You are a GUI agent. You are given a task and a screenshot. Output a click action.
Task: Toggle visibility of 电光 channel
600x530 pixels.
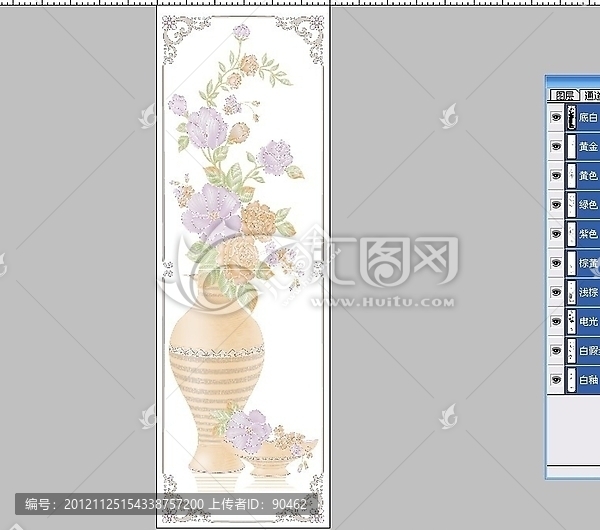(x=556, y=321)
